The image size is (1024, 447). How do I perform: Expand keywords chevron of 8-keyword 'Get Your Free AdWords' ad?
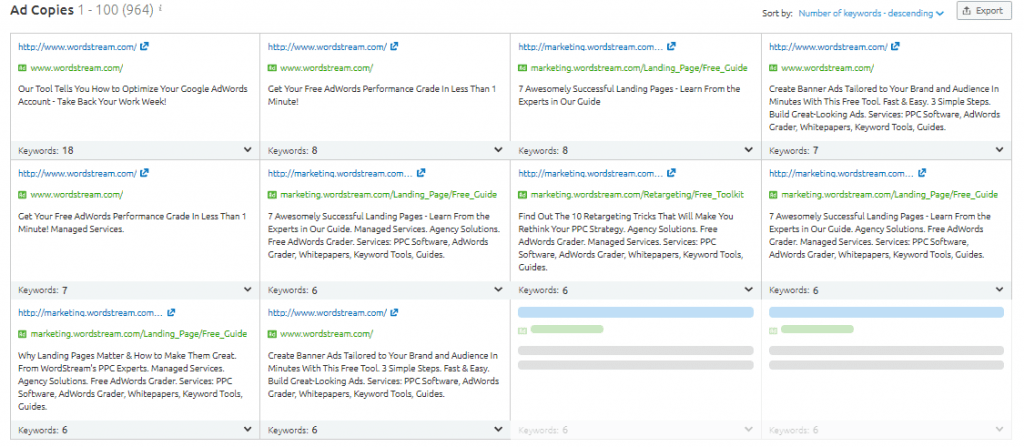tap(498, 150)
